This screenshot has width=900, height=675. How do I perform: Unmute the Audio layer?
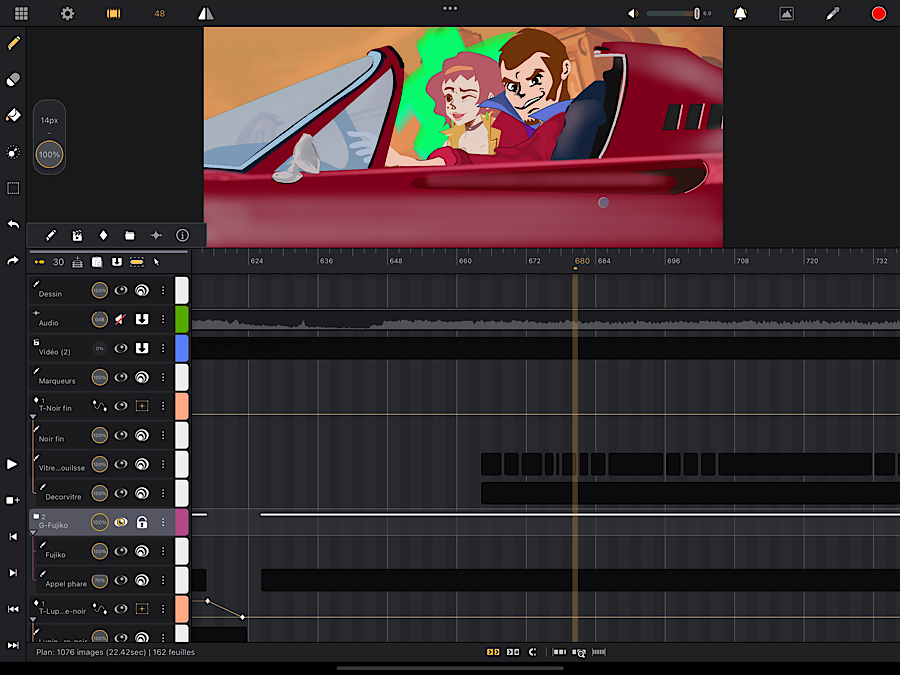[x=121, y=319]
